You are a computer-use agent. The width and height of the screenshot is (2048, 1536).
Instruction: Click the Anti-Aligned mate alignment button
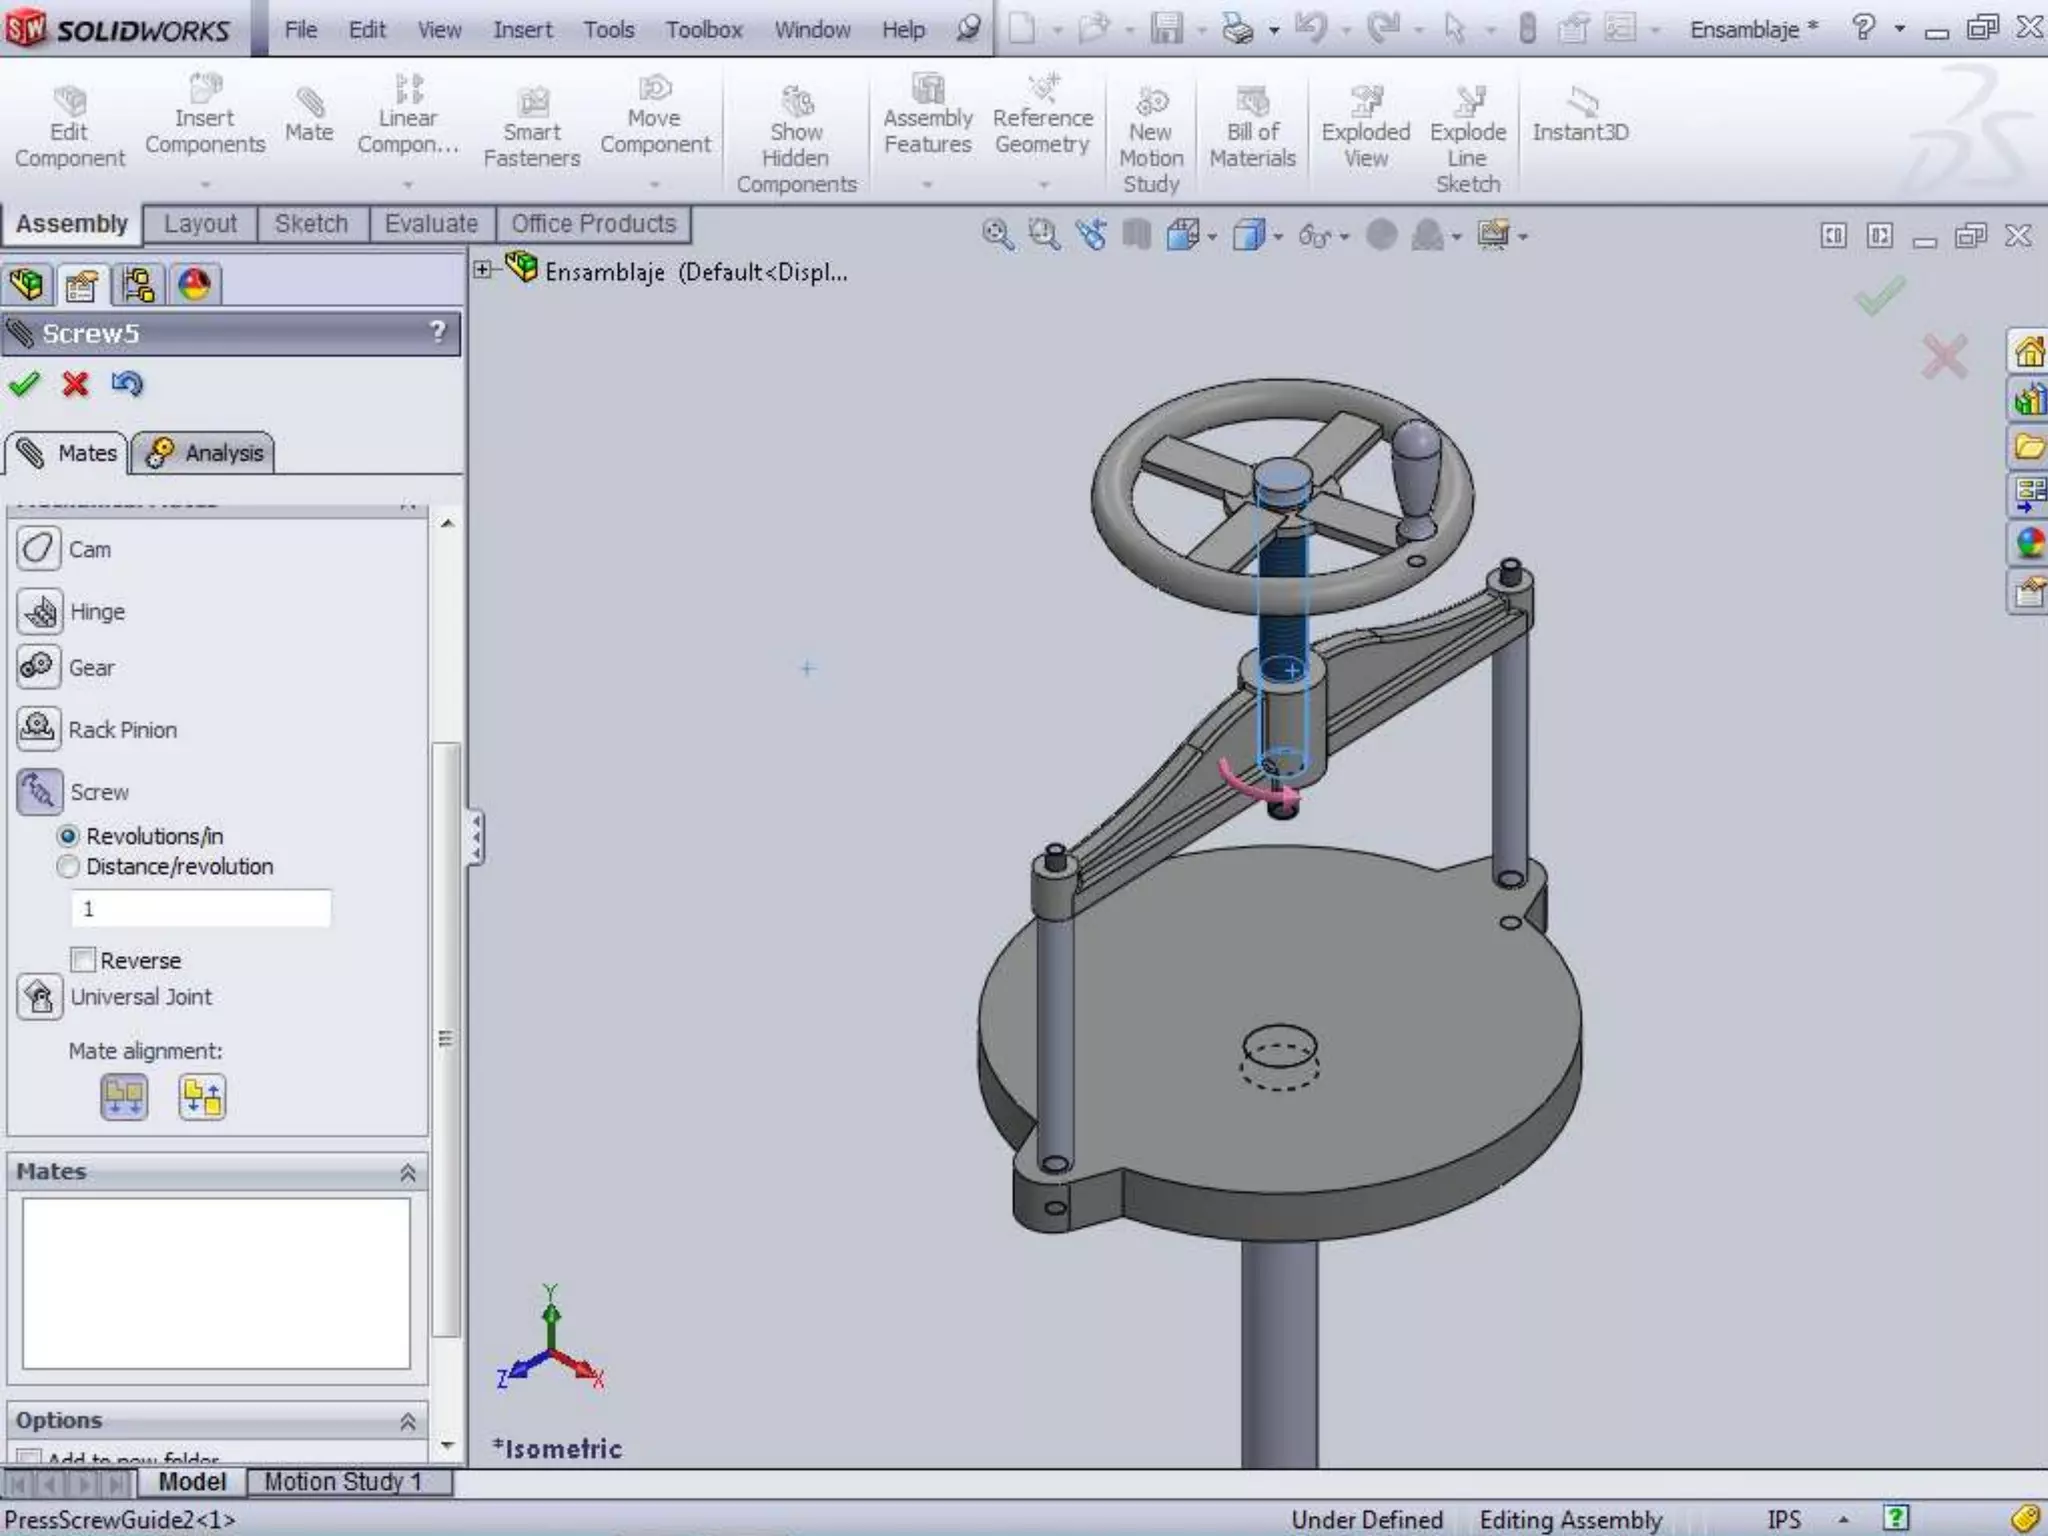point(202,1097)
